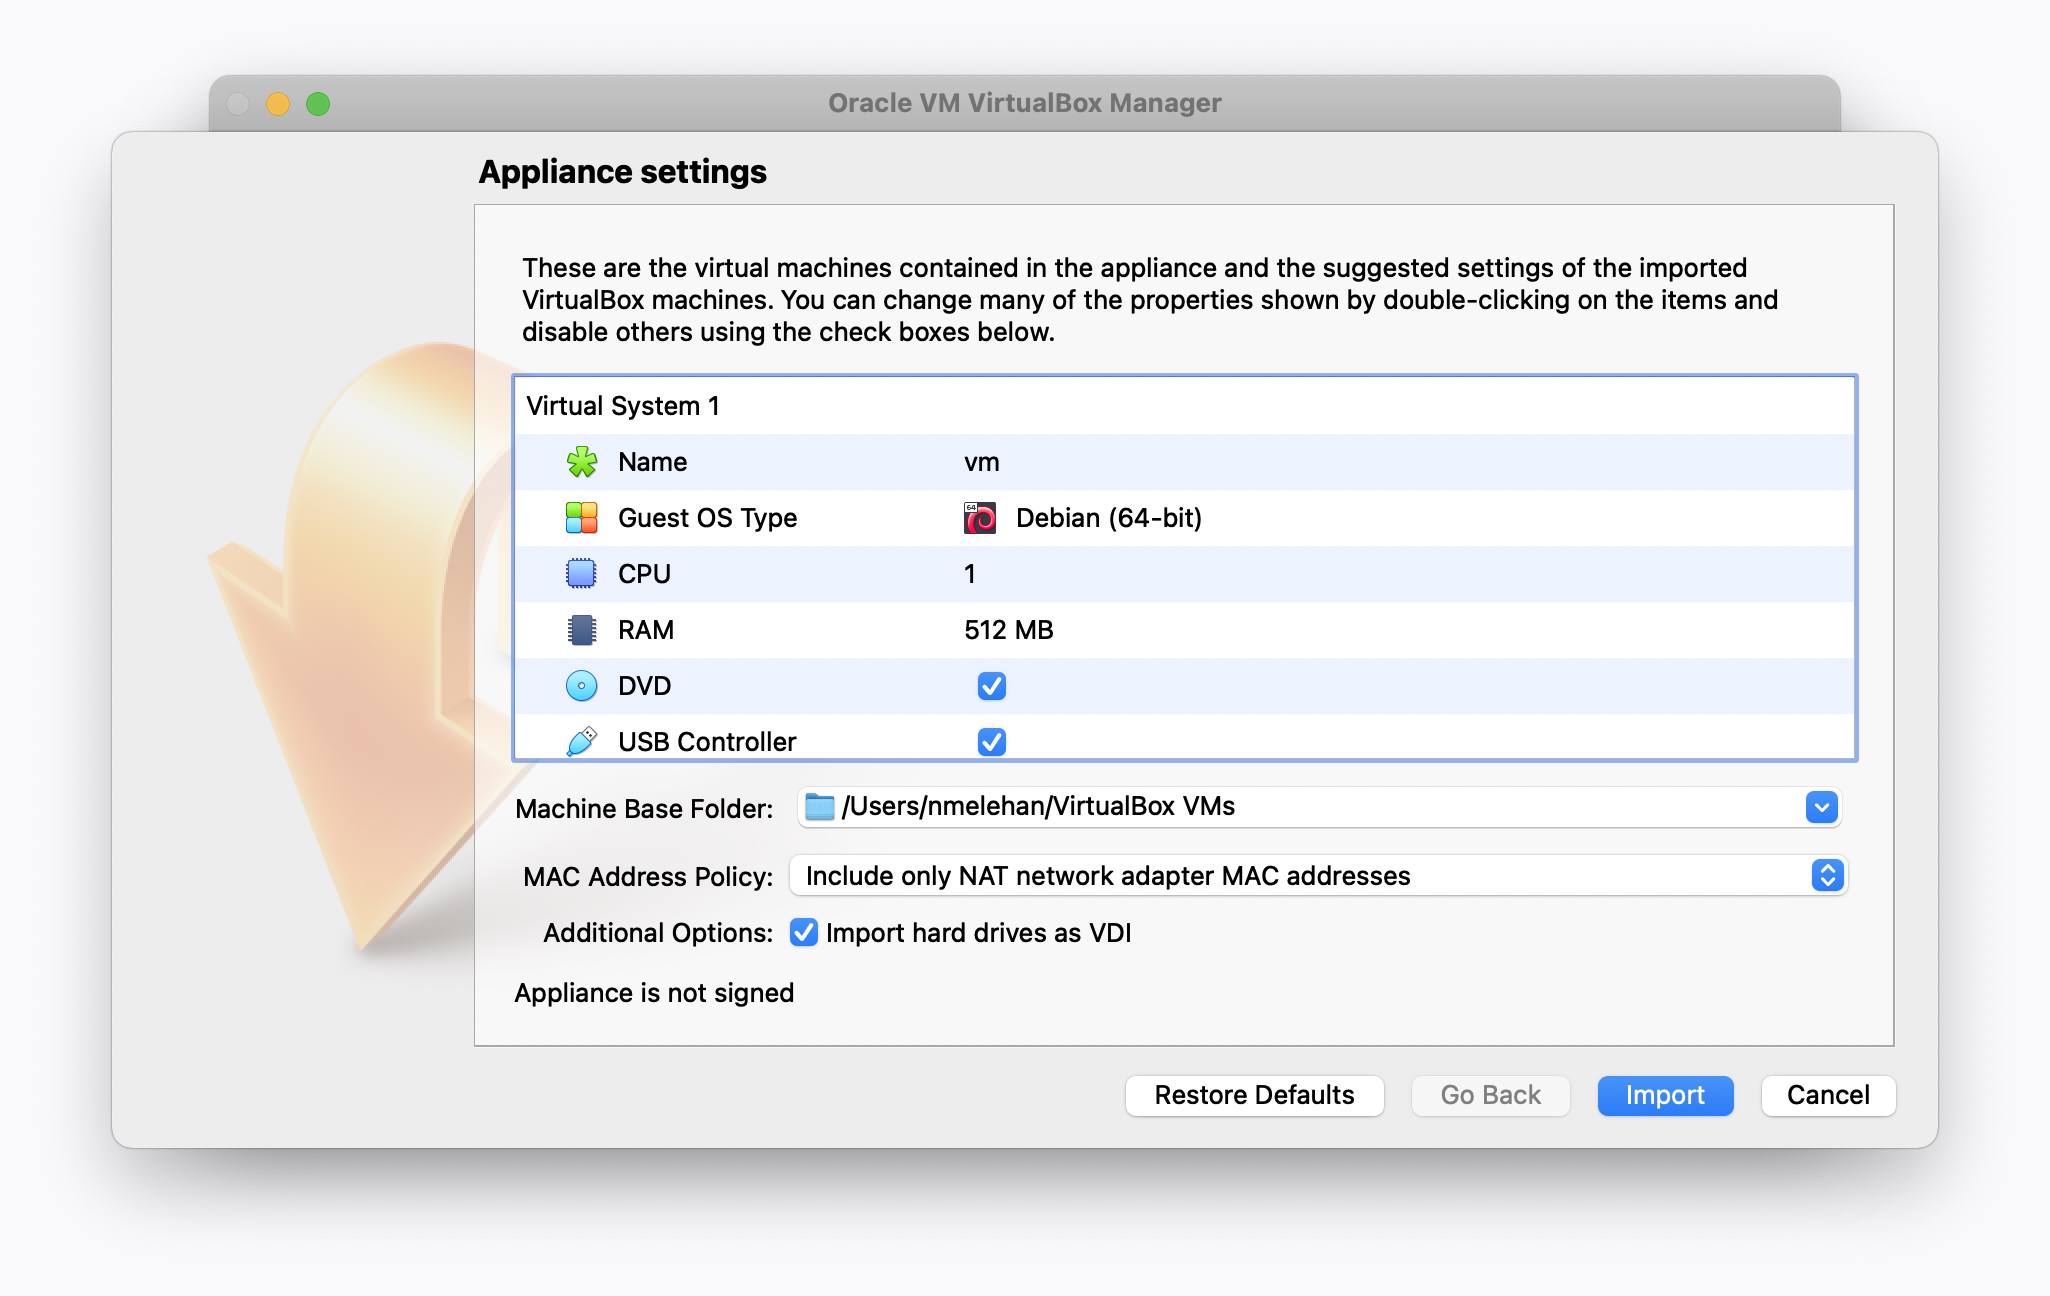Disable the DVD checkbox
The image size is (2050, 1296).
(x=991, y=686)
